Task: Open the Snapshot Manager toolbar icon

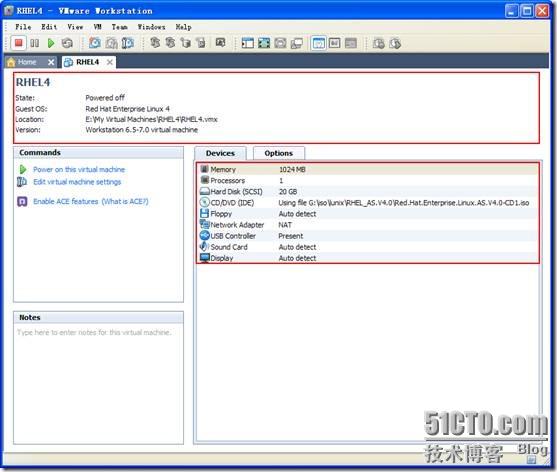Action: [x=128, y=43]
